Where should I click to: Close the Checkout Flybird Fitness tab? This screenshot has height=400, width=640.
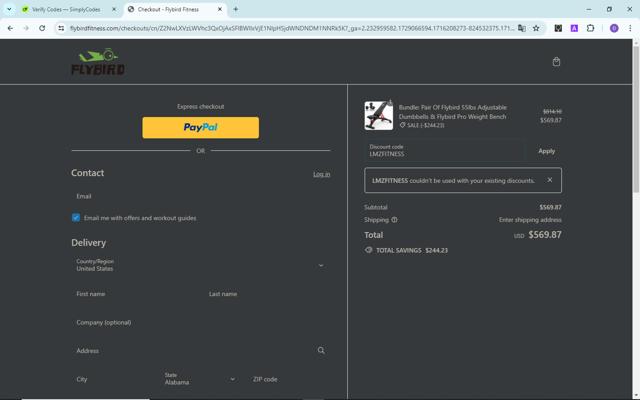tap(220, 9)
